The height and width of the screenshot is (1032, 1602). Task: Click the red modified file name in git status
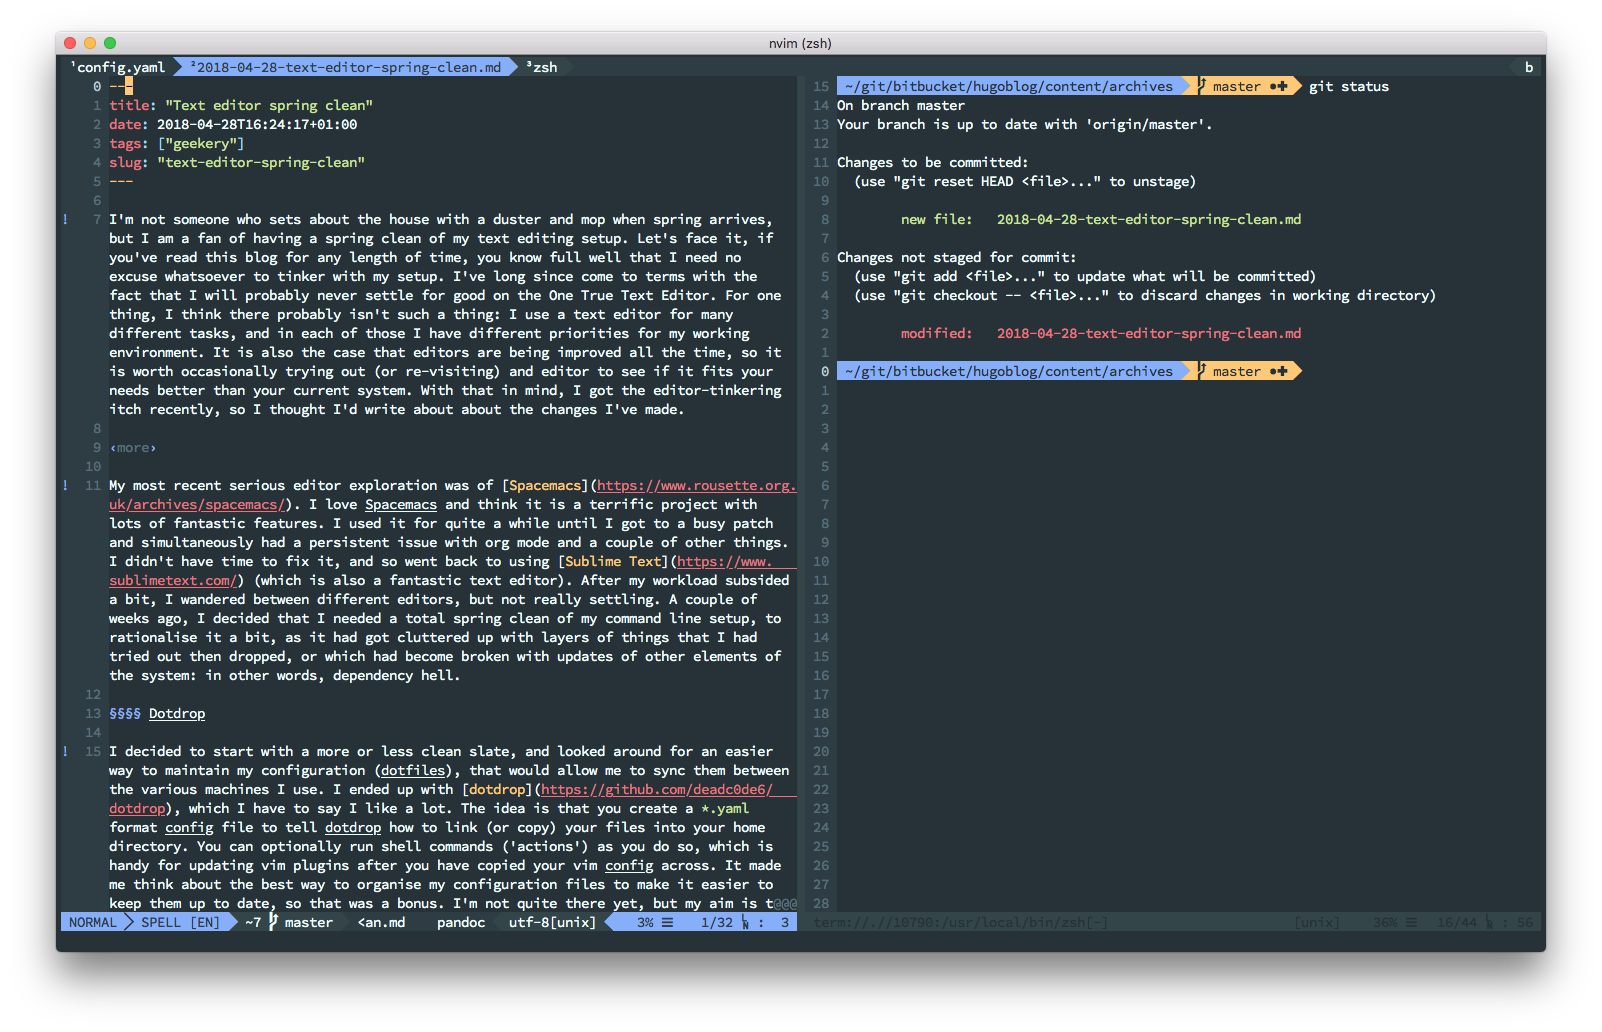click(1148, 333)
